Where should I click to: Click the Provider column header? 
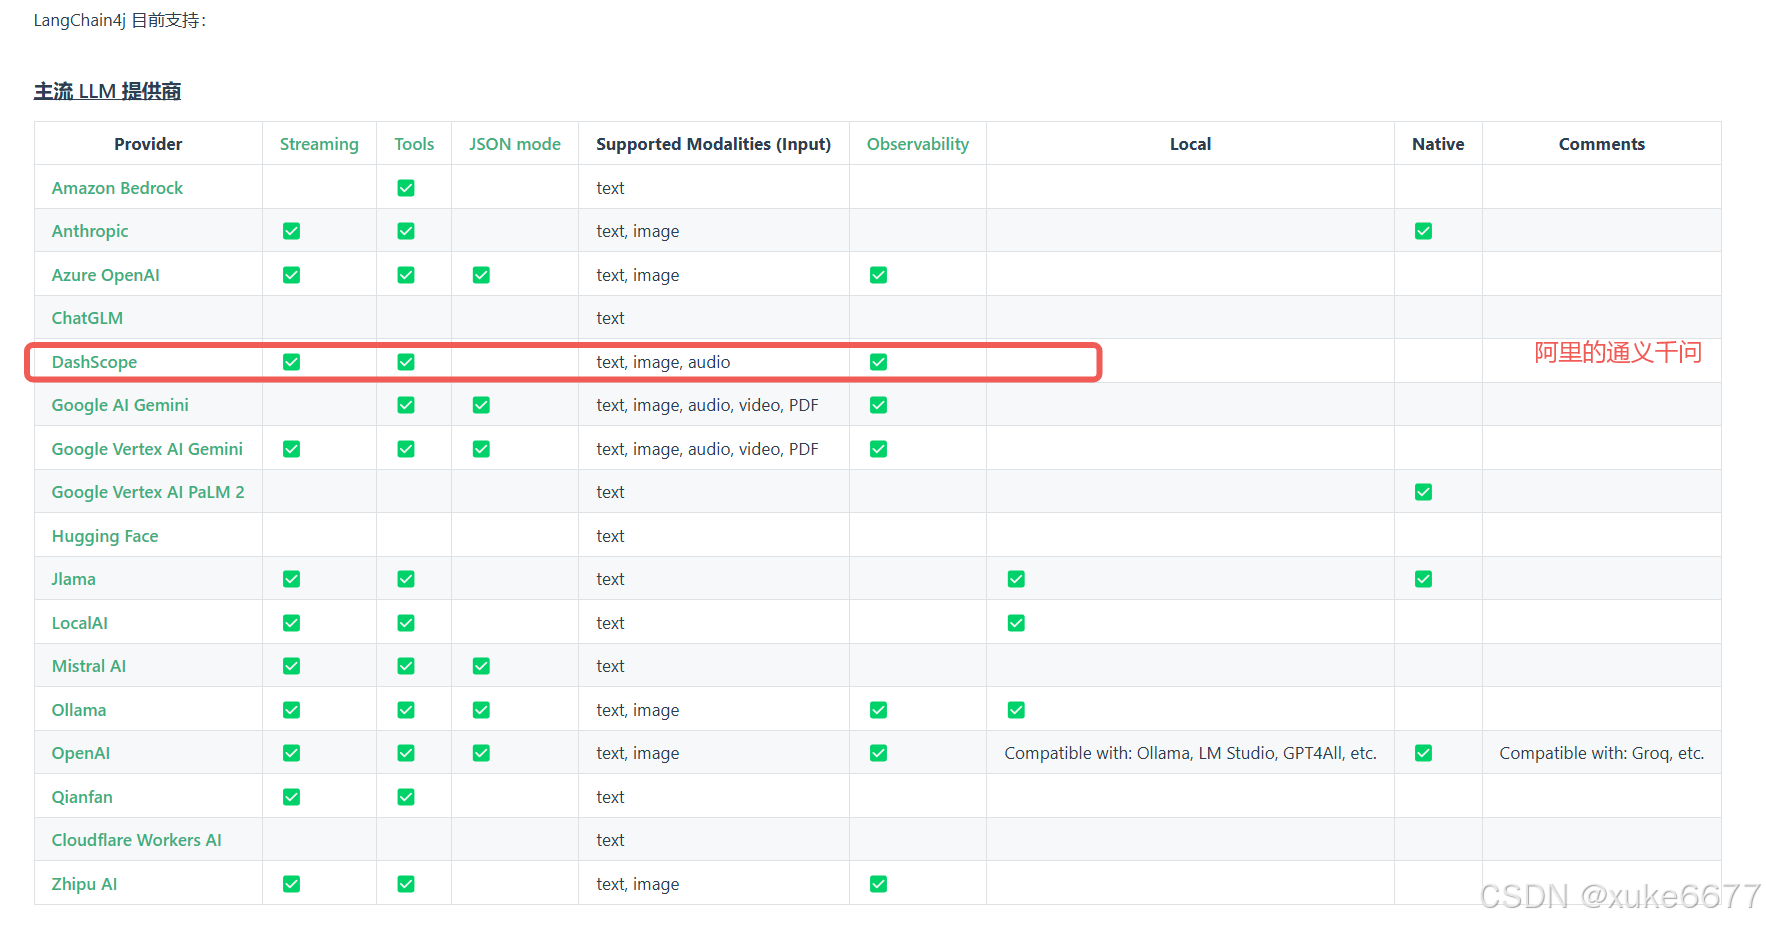pyautogui.click(x=148, y=143)
